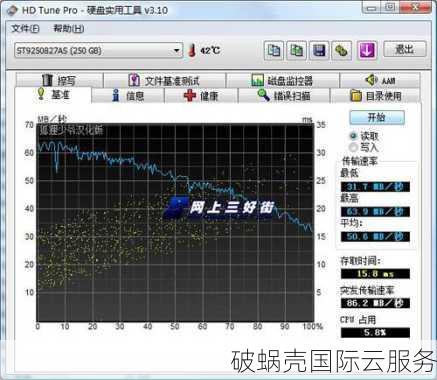The height and width of the screenshot is (380, 437).
Task: Switch to the 信息 tab
Action: (128, 96)
